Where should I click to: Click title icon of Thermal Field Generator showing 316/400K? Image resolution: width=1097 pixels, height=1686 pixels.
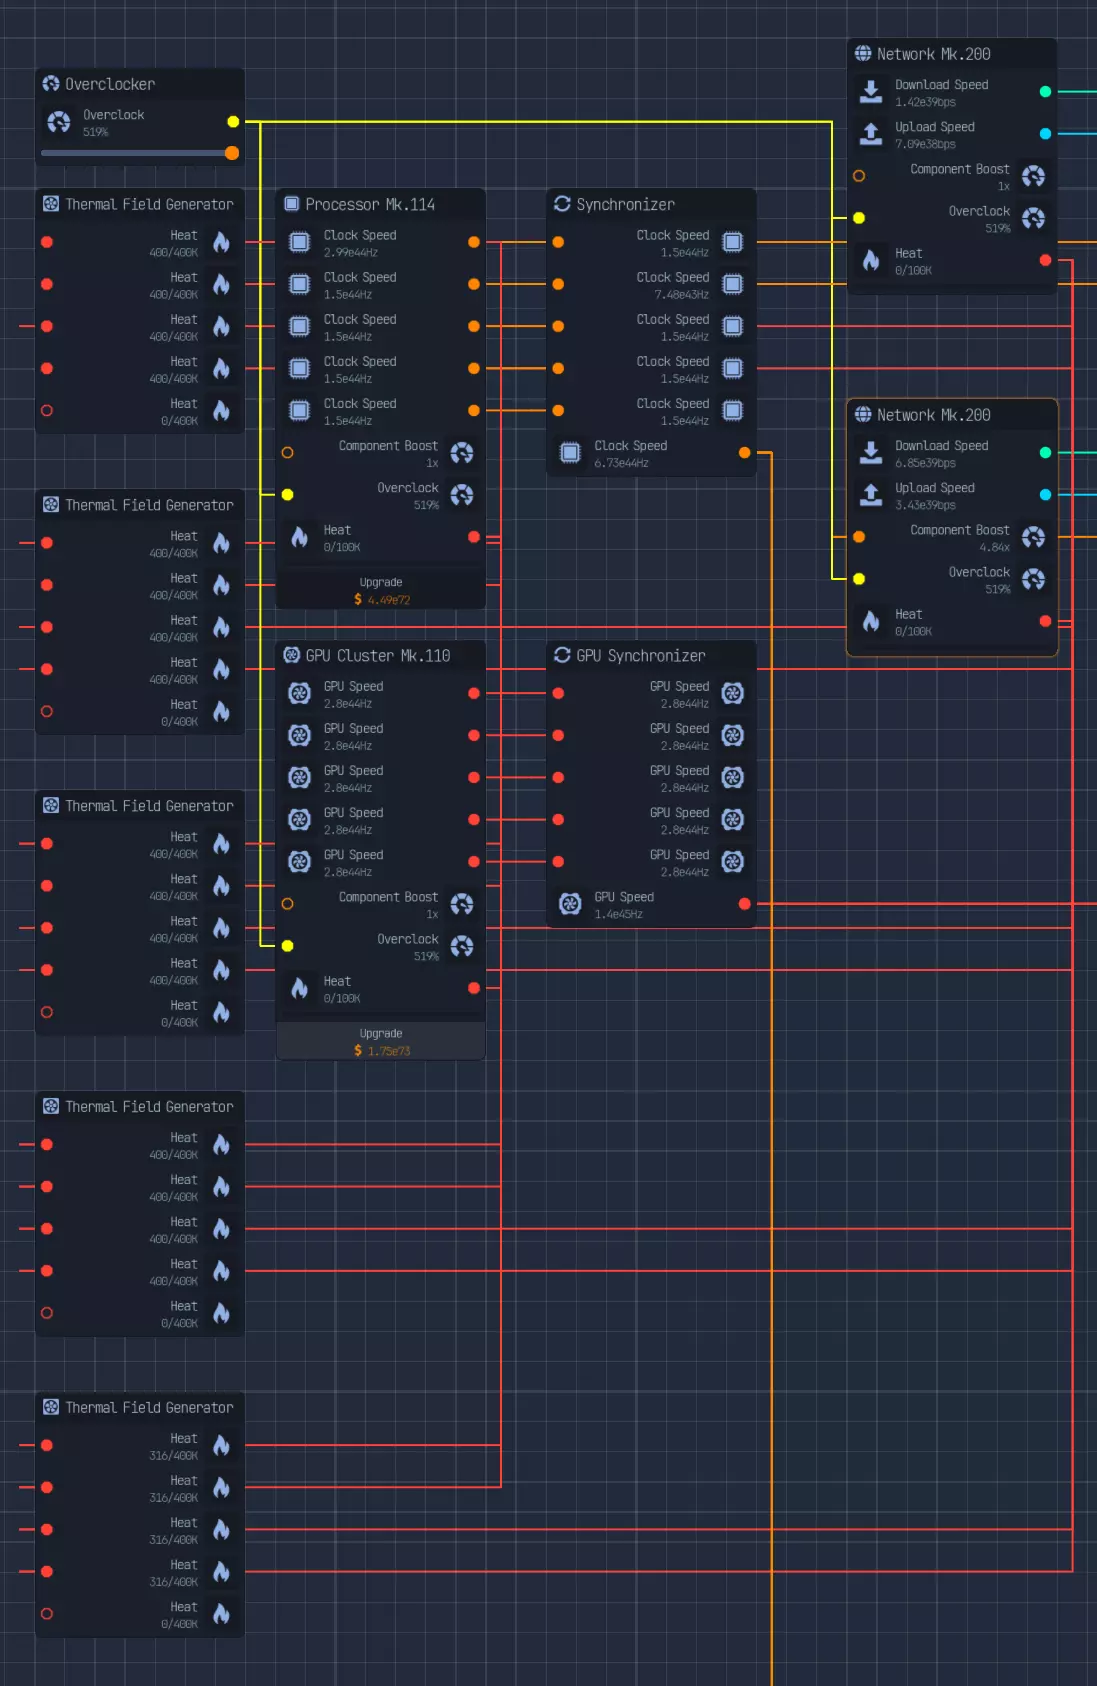point(51,1407)
